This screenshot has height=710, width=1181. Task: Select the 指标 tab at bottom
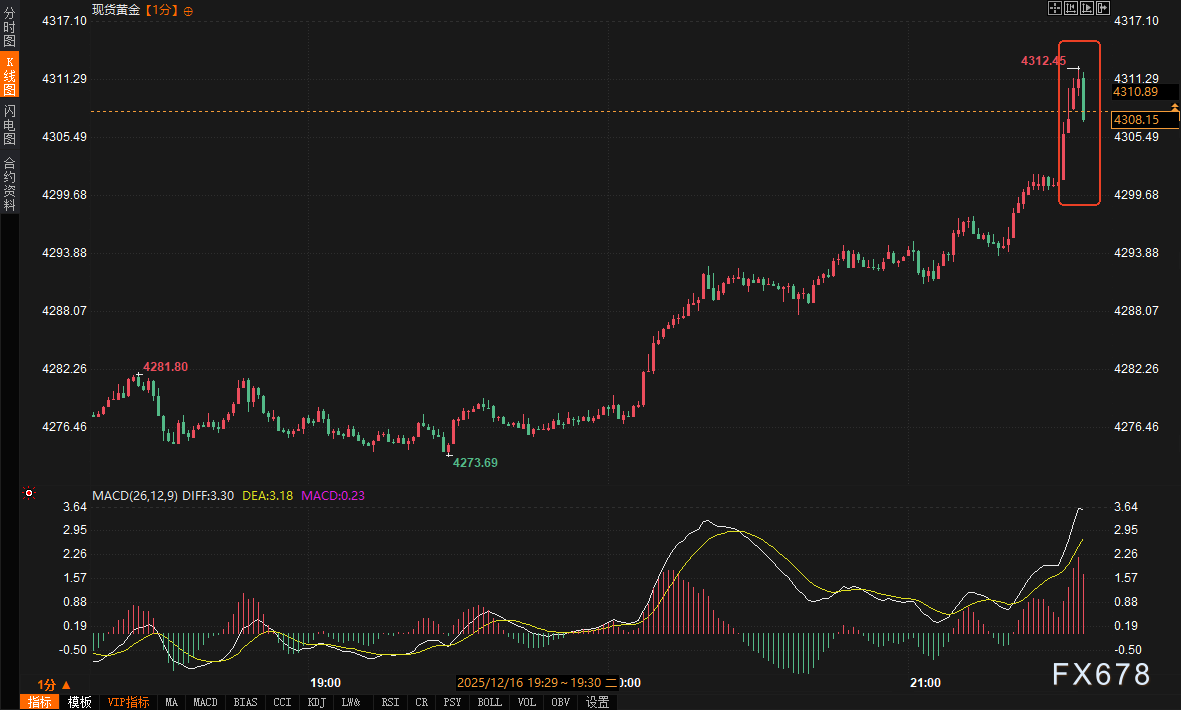(x=40, y=702)
